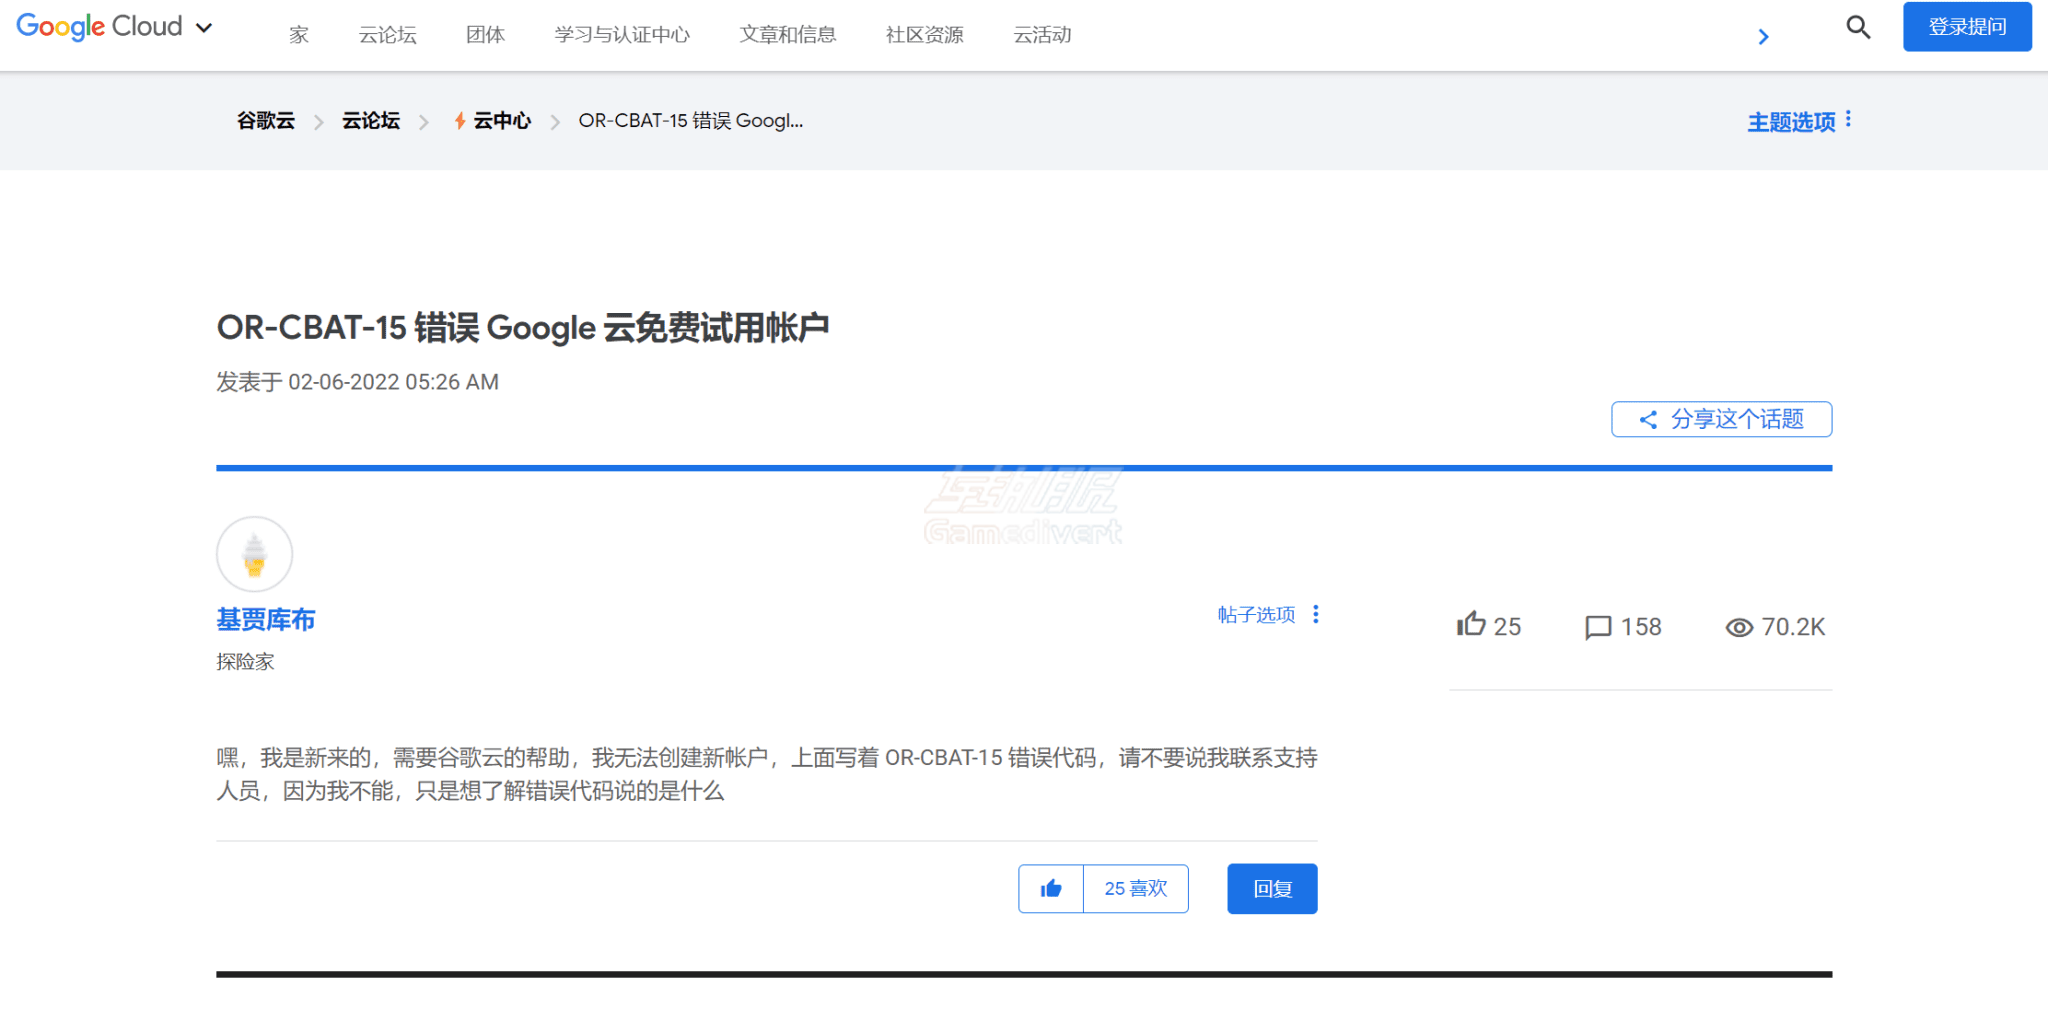Viewport: 2048px width, 1009px height.
Task: Click the comment bubble icon showing 158
Action: (1598, 627)
